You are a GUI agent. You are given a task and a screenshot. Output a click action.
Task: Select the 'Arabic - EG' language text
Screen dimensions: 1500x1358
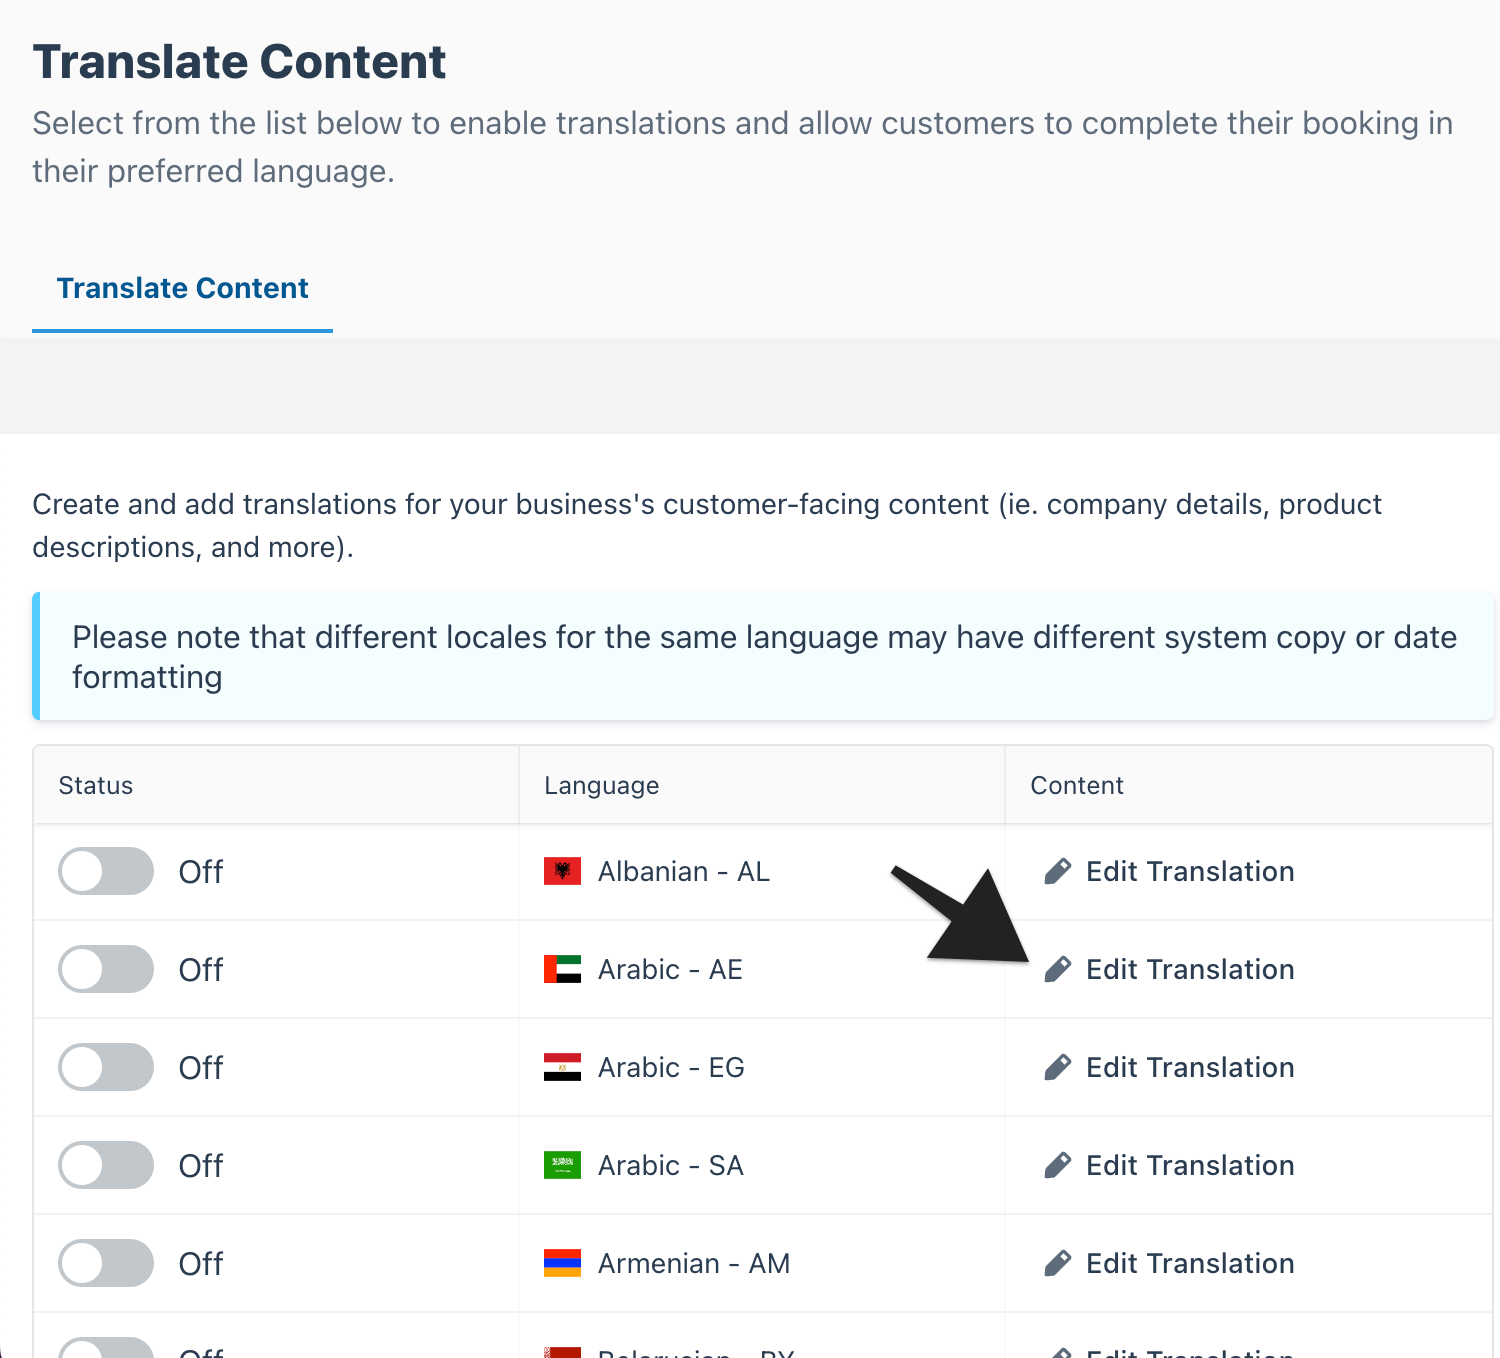(671, 1067)
